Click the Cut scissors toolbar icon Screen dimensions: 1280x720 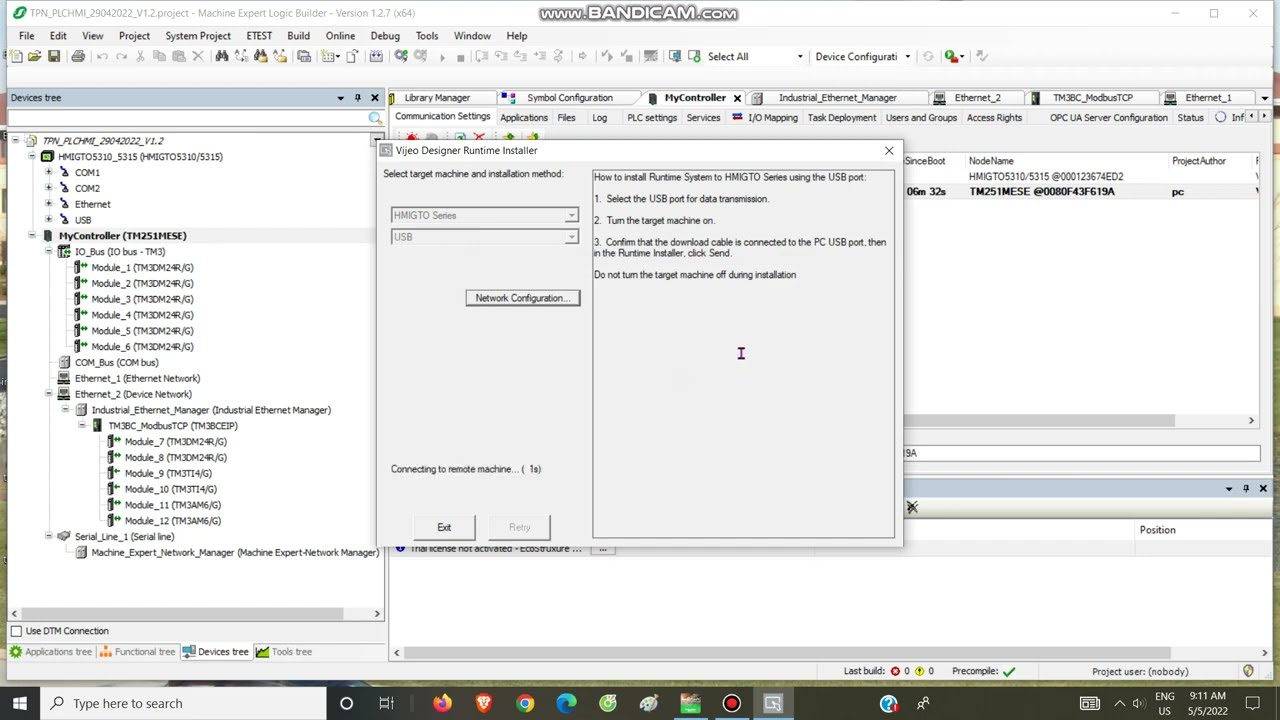tap(140, 57)
